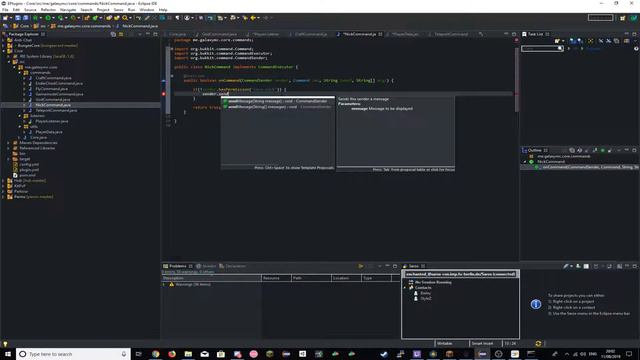The width and height of the screenshot is (640, 360).
Task: Click Link with Editor icon in Package Explorer
Action: (x=121, y=34)
